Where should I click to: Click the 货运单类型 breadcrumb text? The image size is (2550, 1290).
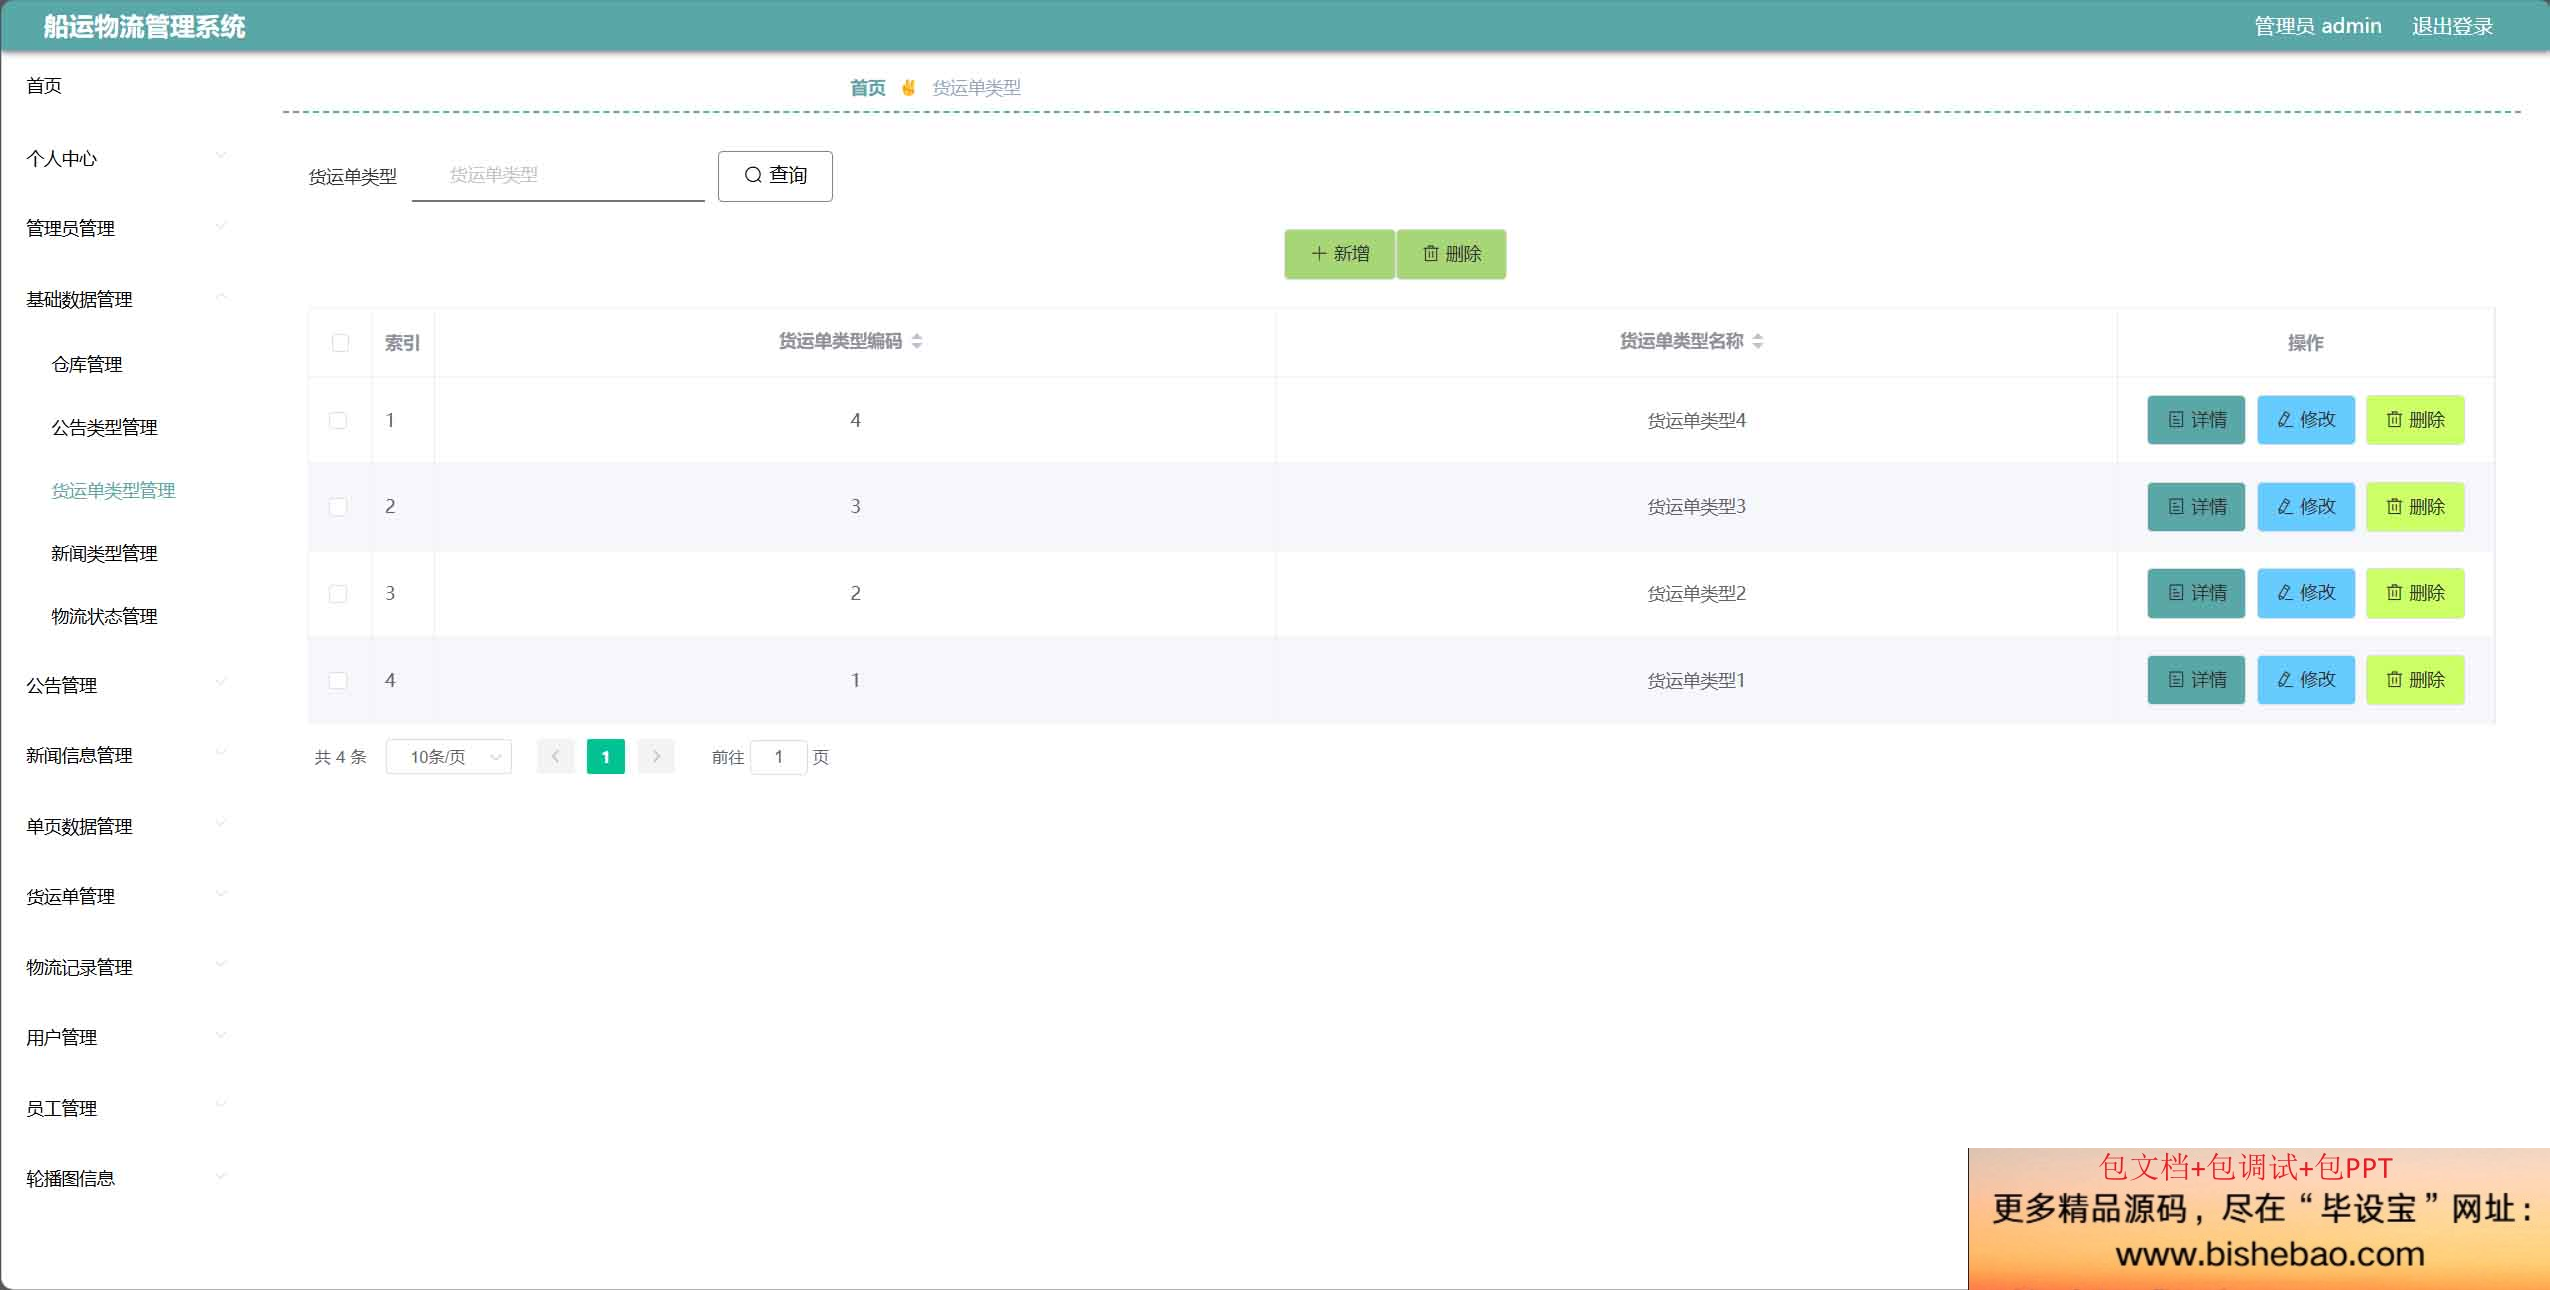click(x=977, y=88)
